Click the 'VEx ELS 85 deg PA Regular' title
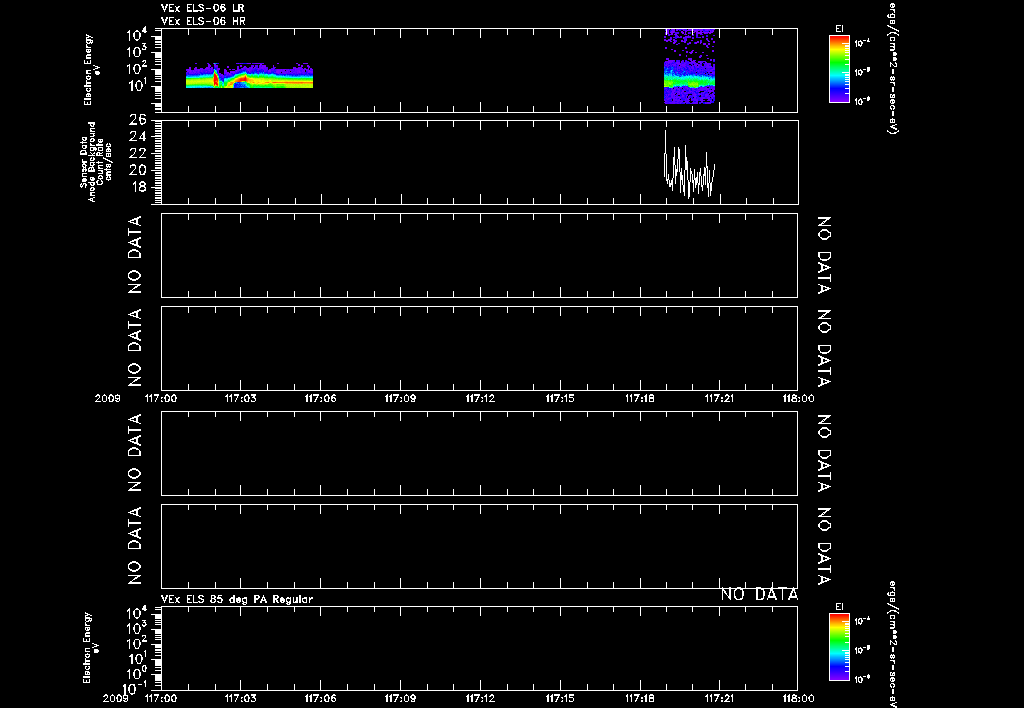The height and width of the screenshot is (708, 1024). [x=237, y=599]
